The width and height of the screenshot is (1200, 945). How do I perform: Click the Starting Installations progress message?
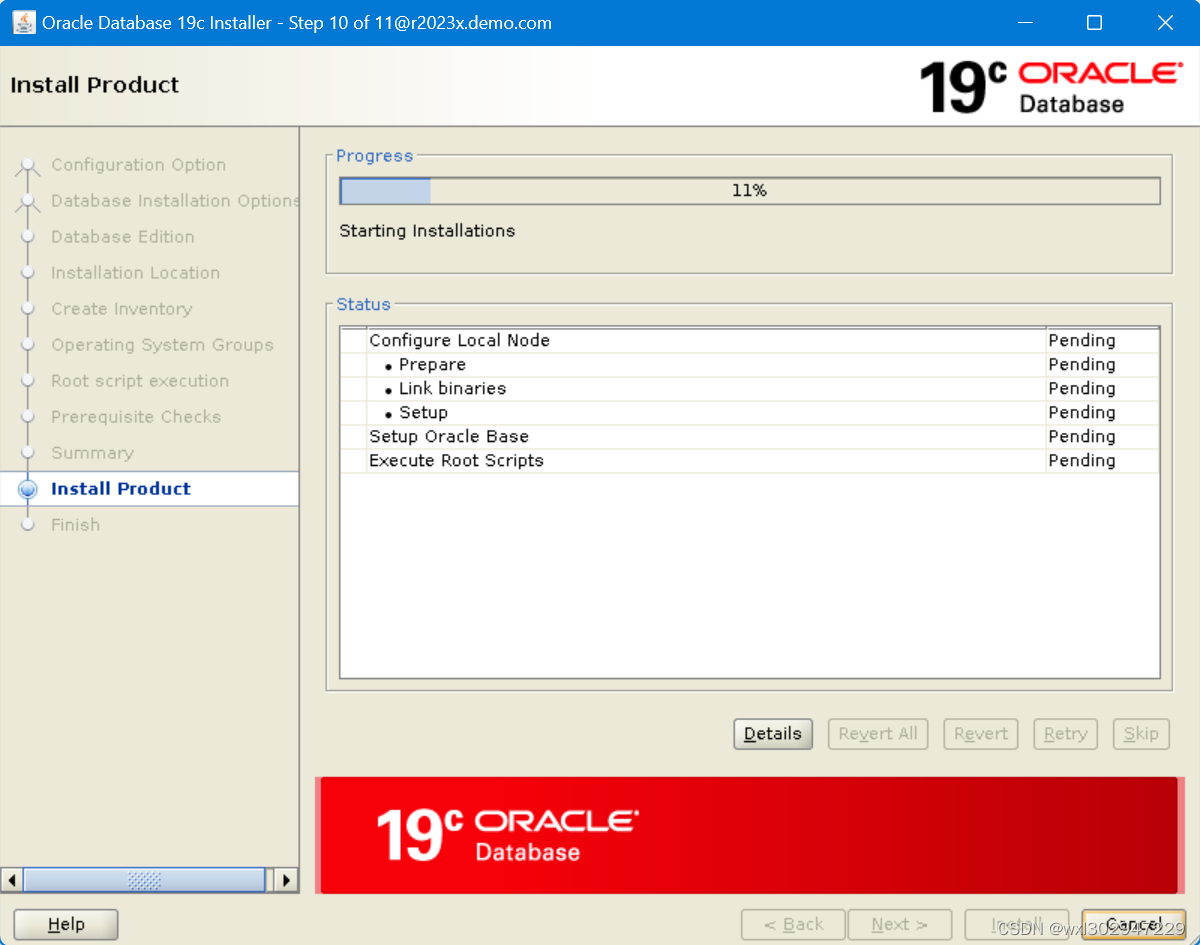click(427, 231)
